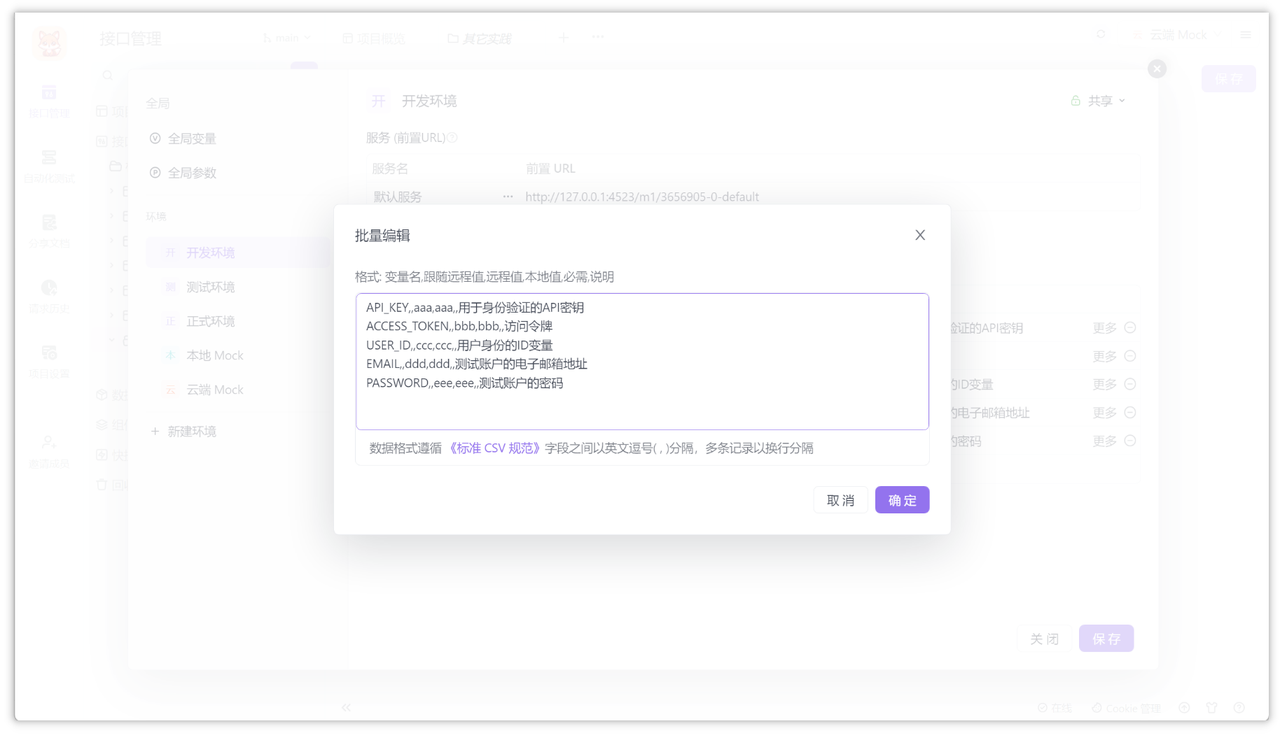Open 自动化测试 in left navigation
Viewport: 1280px width, 740px height.
[x=49, y=166]
